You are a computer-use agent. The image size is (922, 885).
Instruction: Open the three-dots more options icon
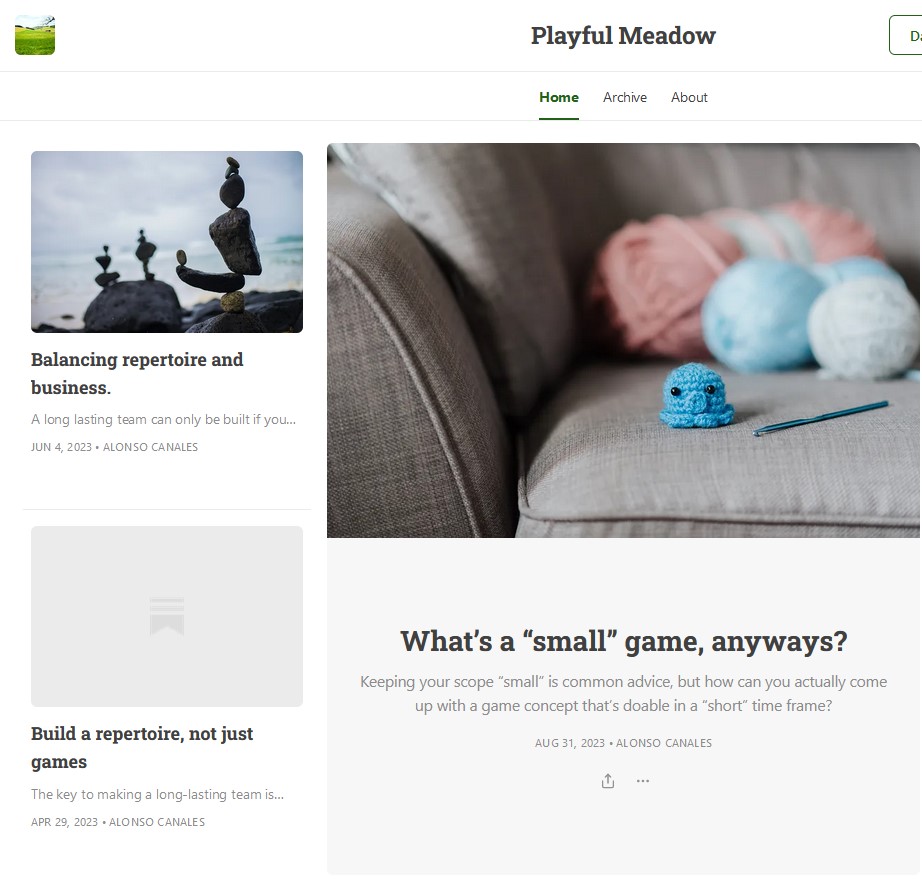point(643,781)
